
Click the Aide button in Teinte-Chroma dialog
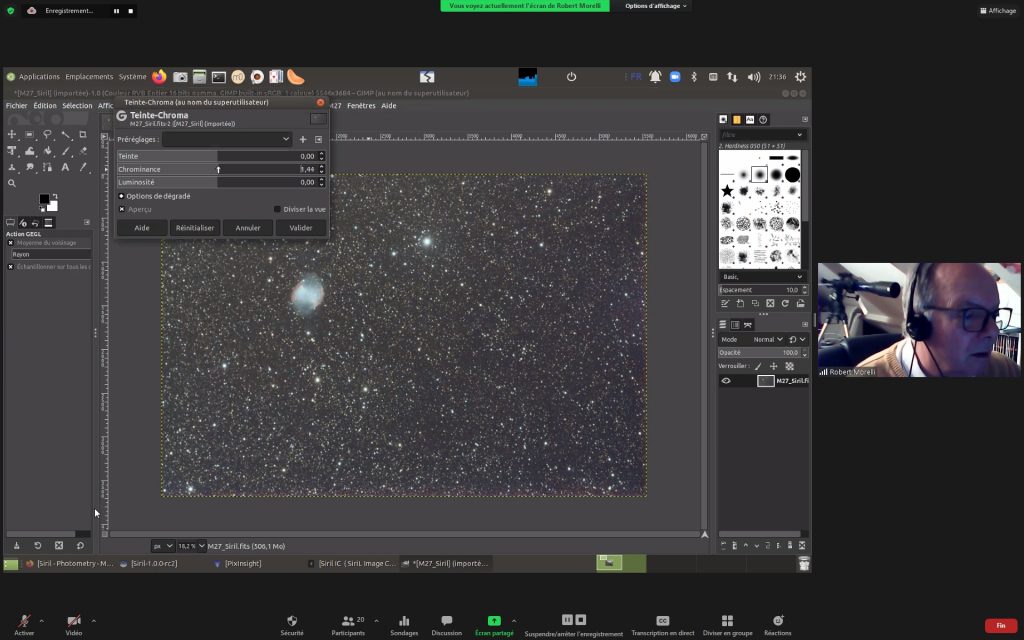coord(142,228)
